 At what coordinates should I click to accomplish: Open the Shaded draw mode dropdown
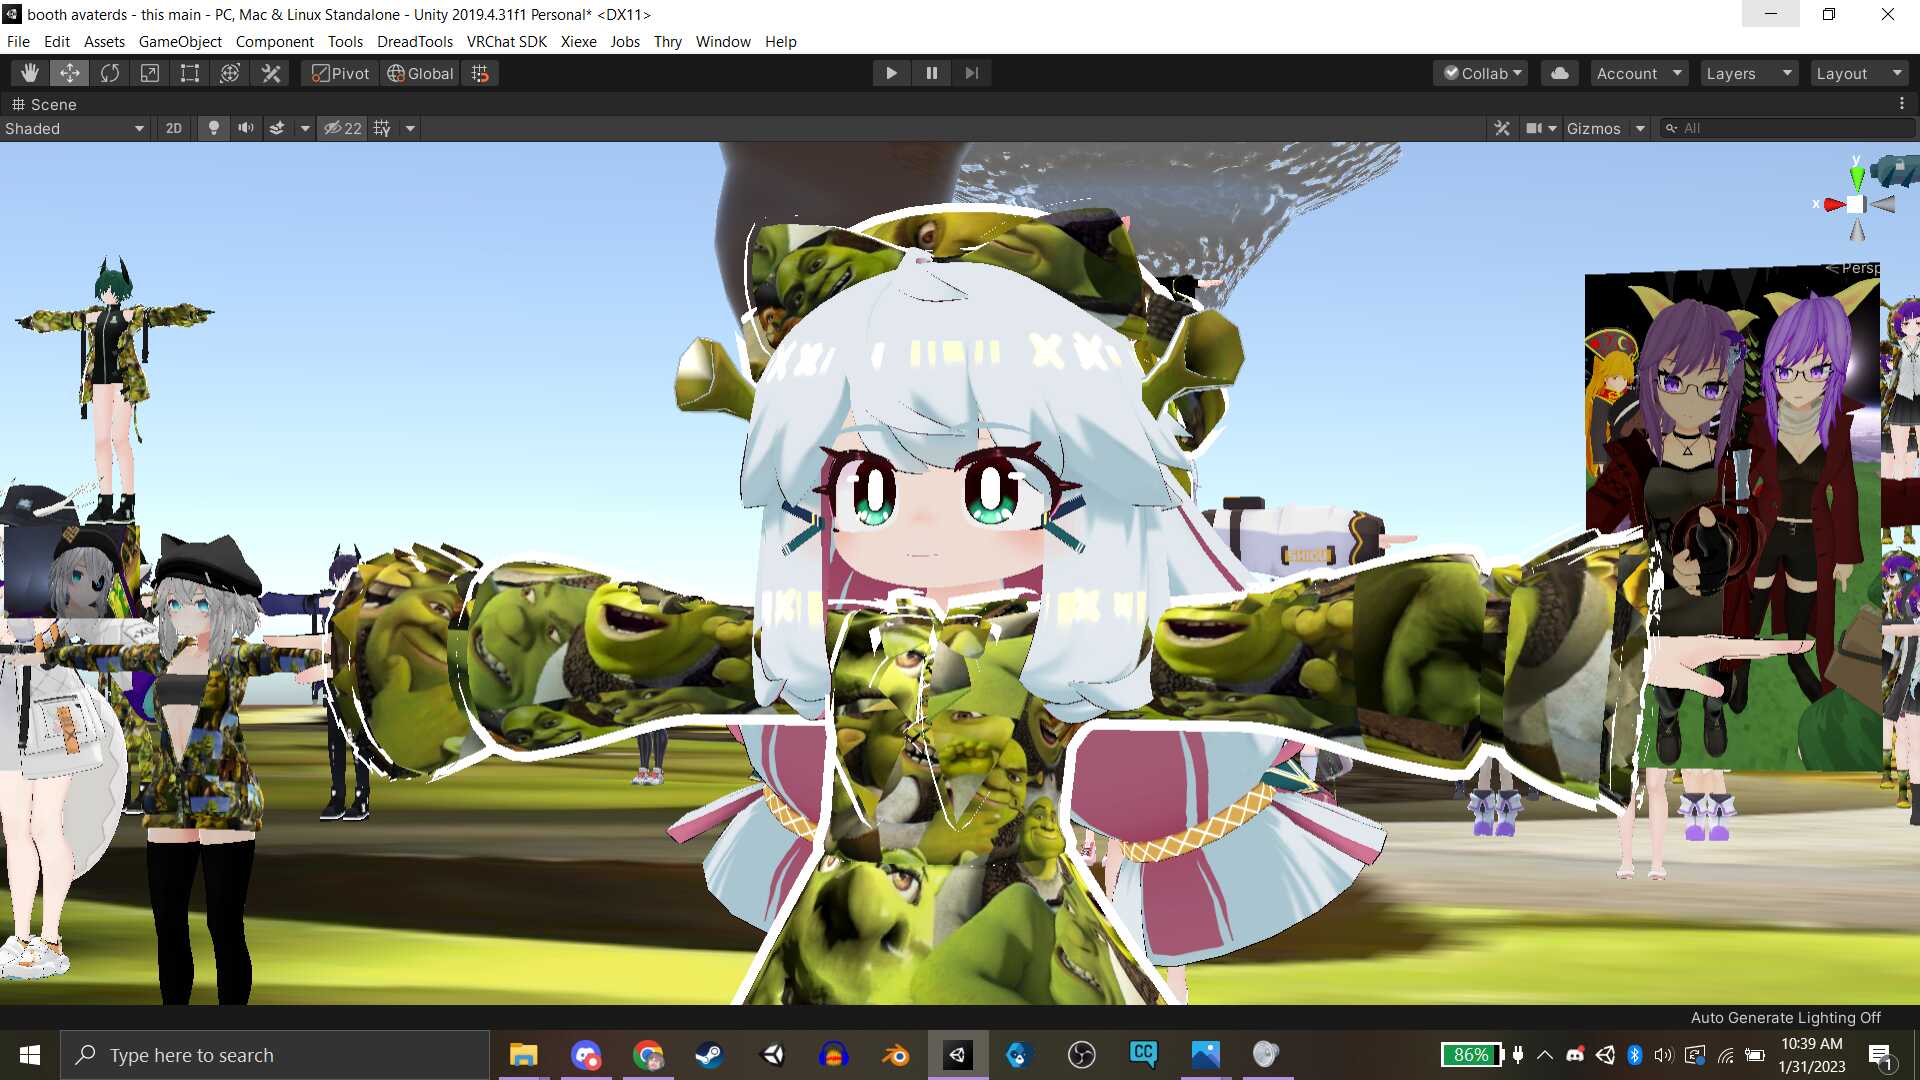(75, 128)
